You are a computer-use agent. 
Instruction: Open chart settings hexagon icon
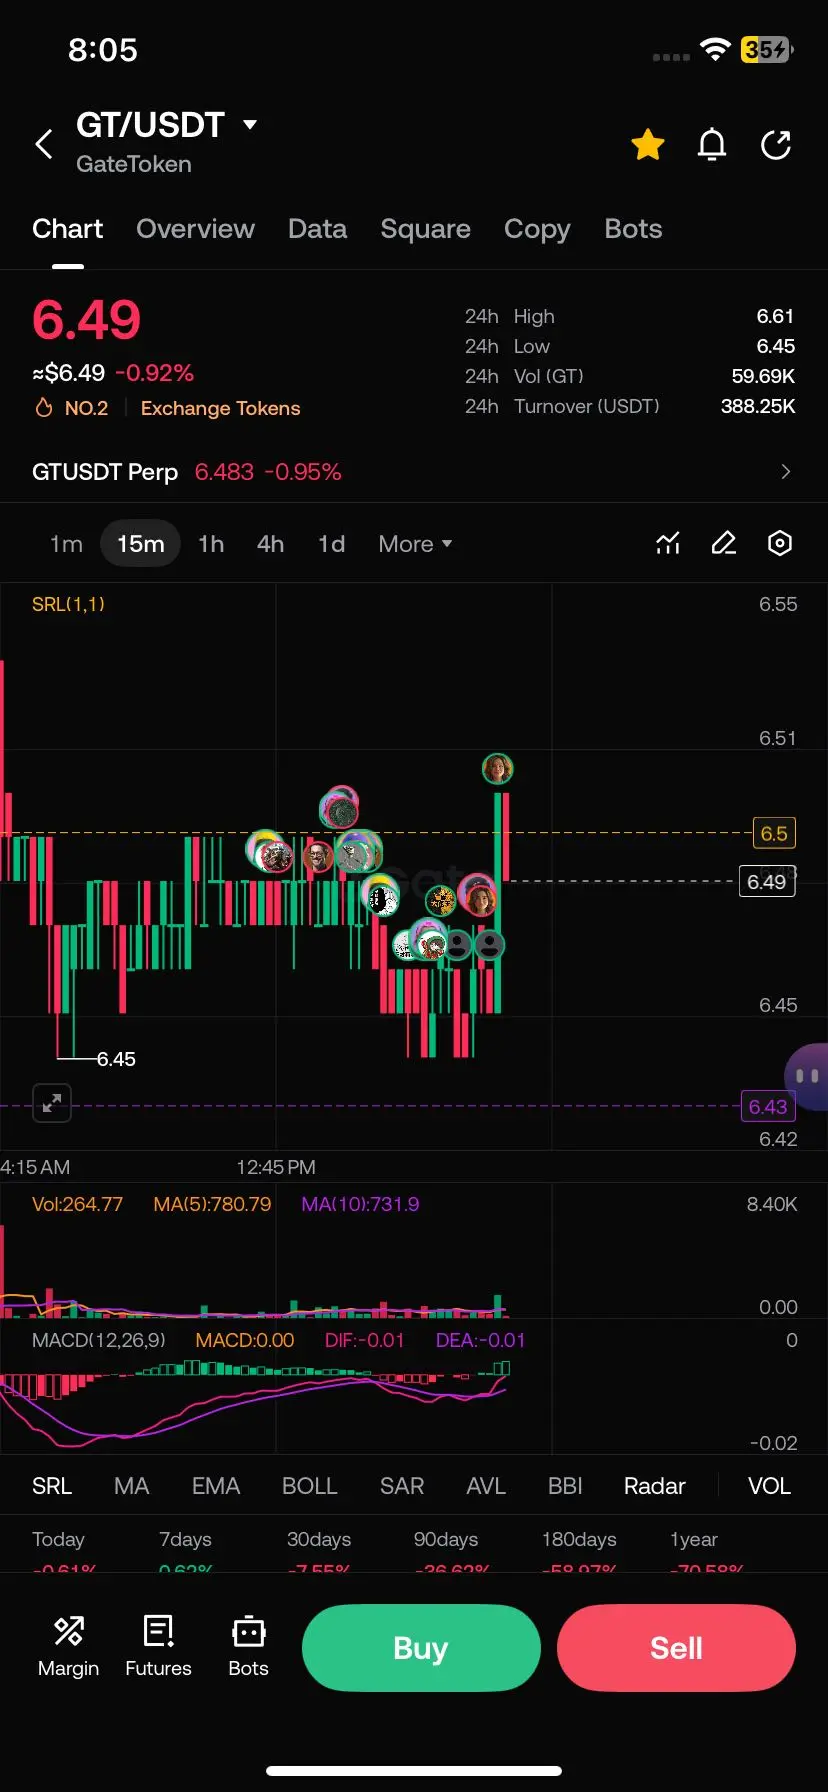pyautogui.click(x=780, y=543)
